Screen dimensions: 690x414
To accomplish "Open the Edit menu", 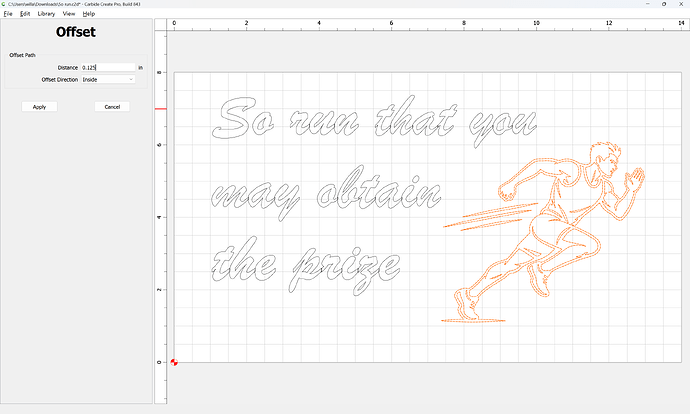I will pos(25,14).
